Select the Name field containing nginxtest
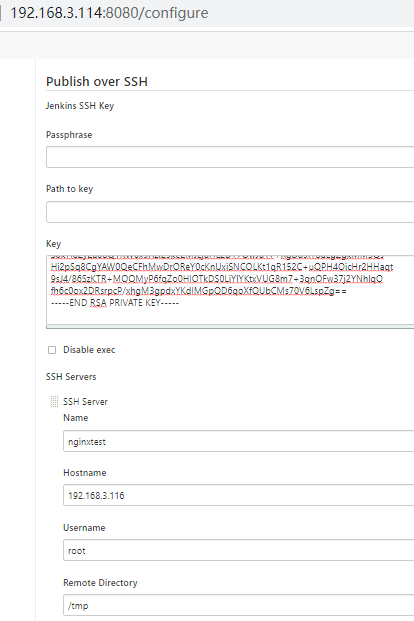 tap(238, 441)
